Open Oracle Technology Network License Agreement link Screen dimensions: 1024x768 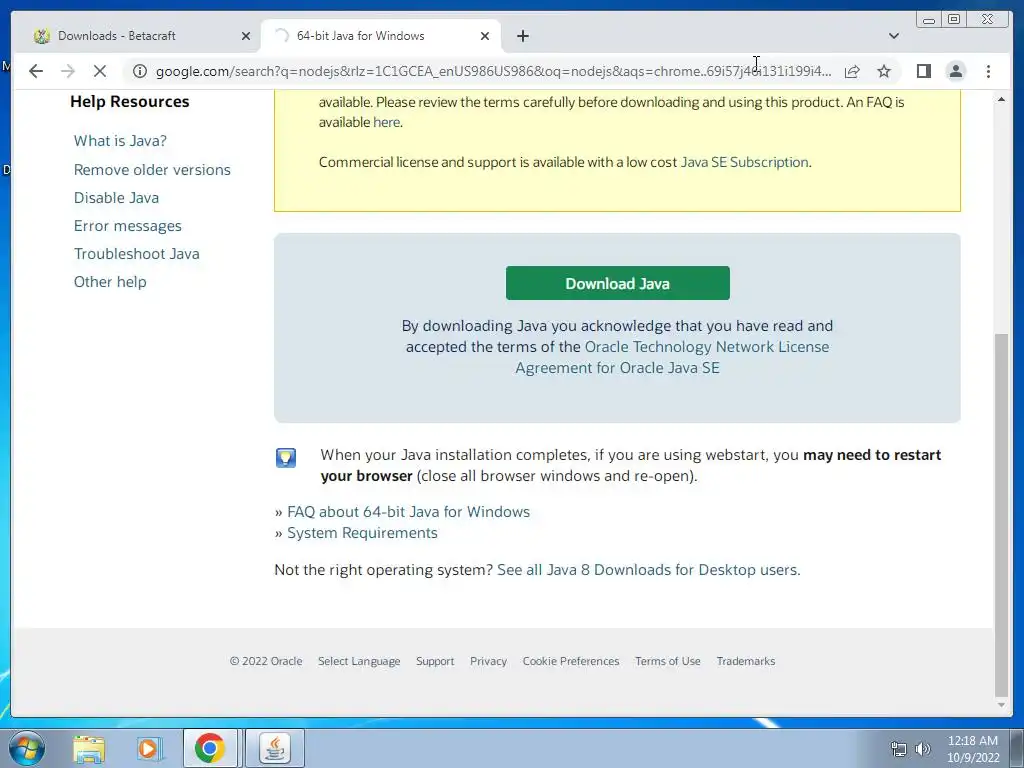673,357
